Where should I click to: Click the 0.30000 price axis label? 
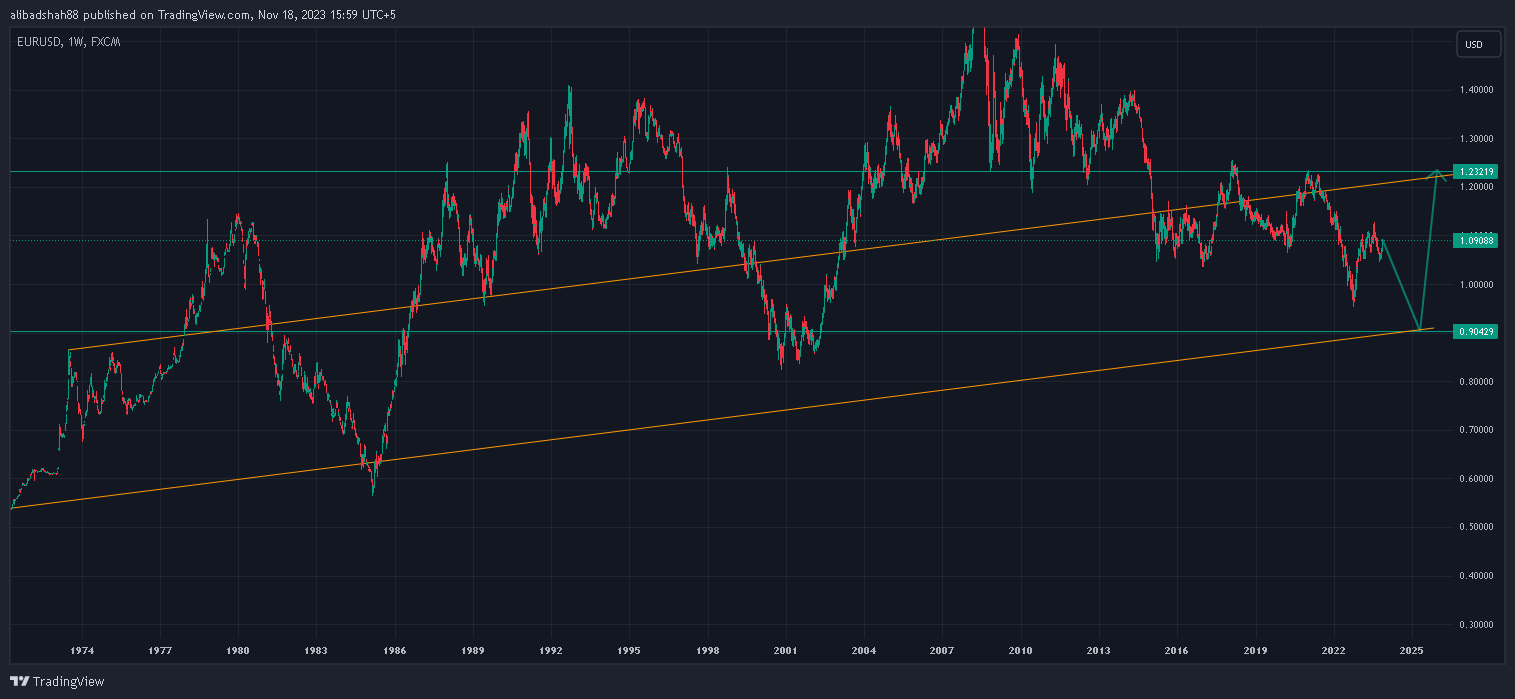[1477, 625]
